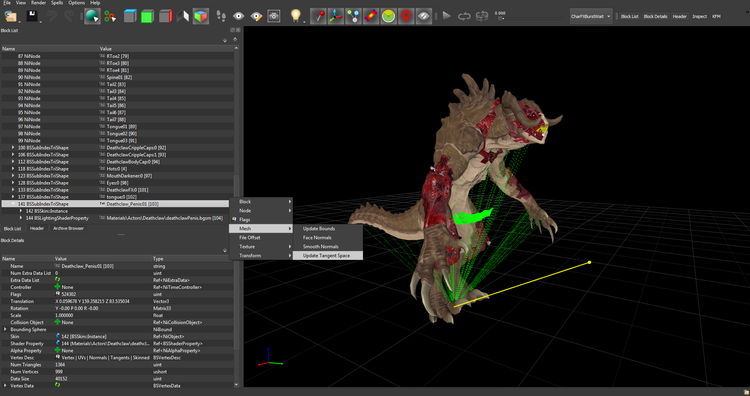This screenshot has width=750, height=396.
Task: Toggle the axes display icon
Action: 336,16
